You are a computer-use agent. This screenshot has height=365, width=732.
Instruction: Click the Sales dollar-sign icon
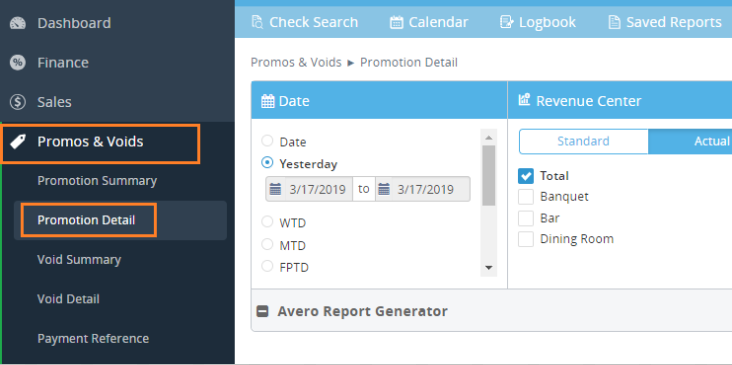tap(18, 102)
